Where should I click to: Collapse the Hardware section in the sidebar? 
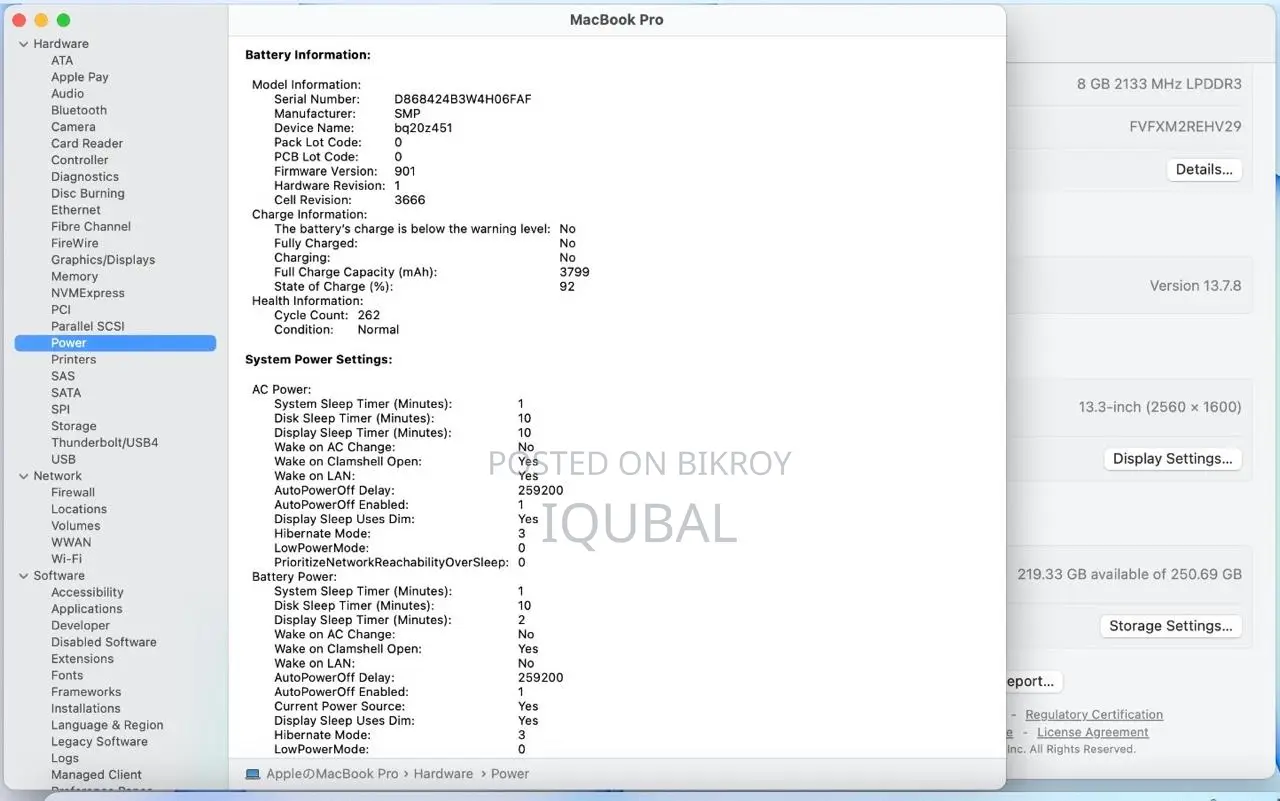(x=24, y=44)
